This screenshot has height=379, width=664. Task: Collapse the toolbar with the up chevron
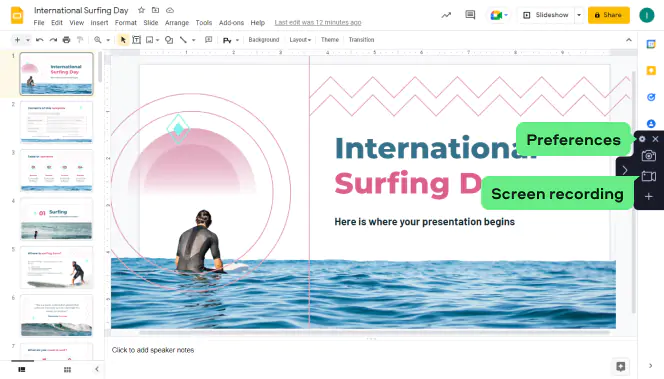coord(629,40)
